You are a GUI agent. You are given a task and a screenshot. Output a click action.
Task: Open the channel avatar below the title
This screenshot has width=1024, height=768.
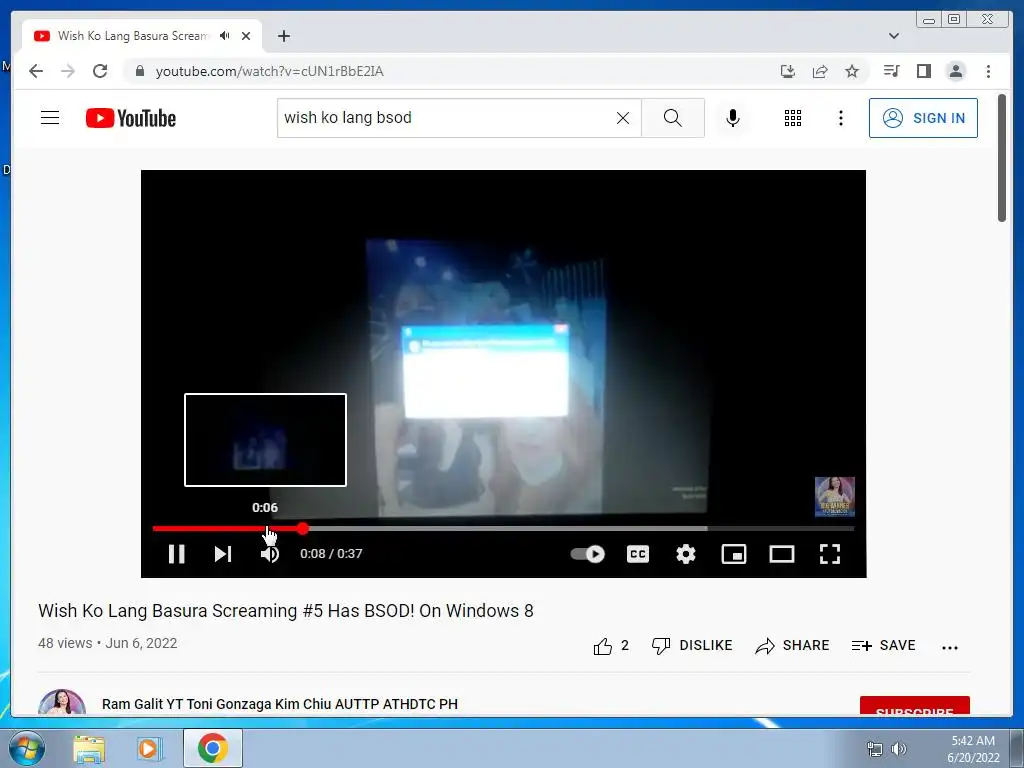(x=62, y=702)
